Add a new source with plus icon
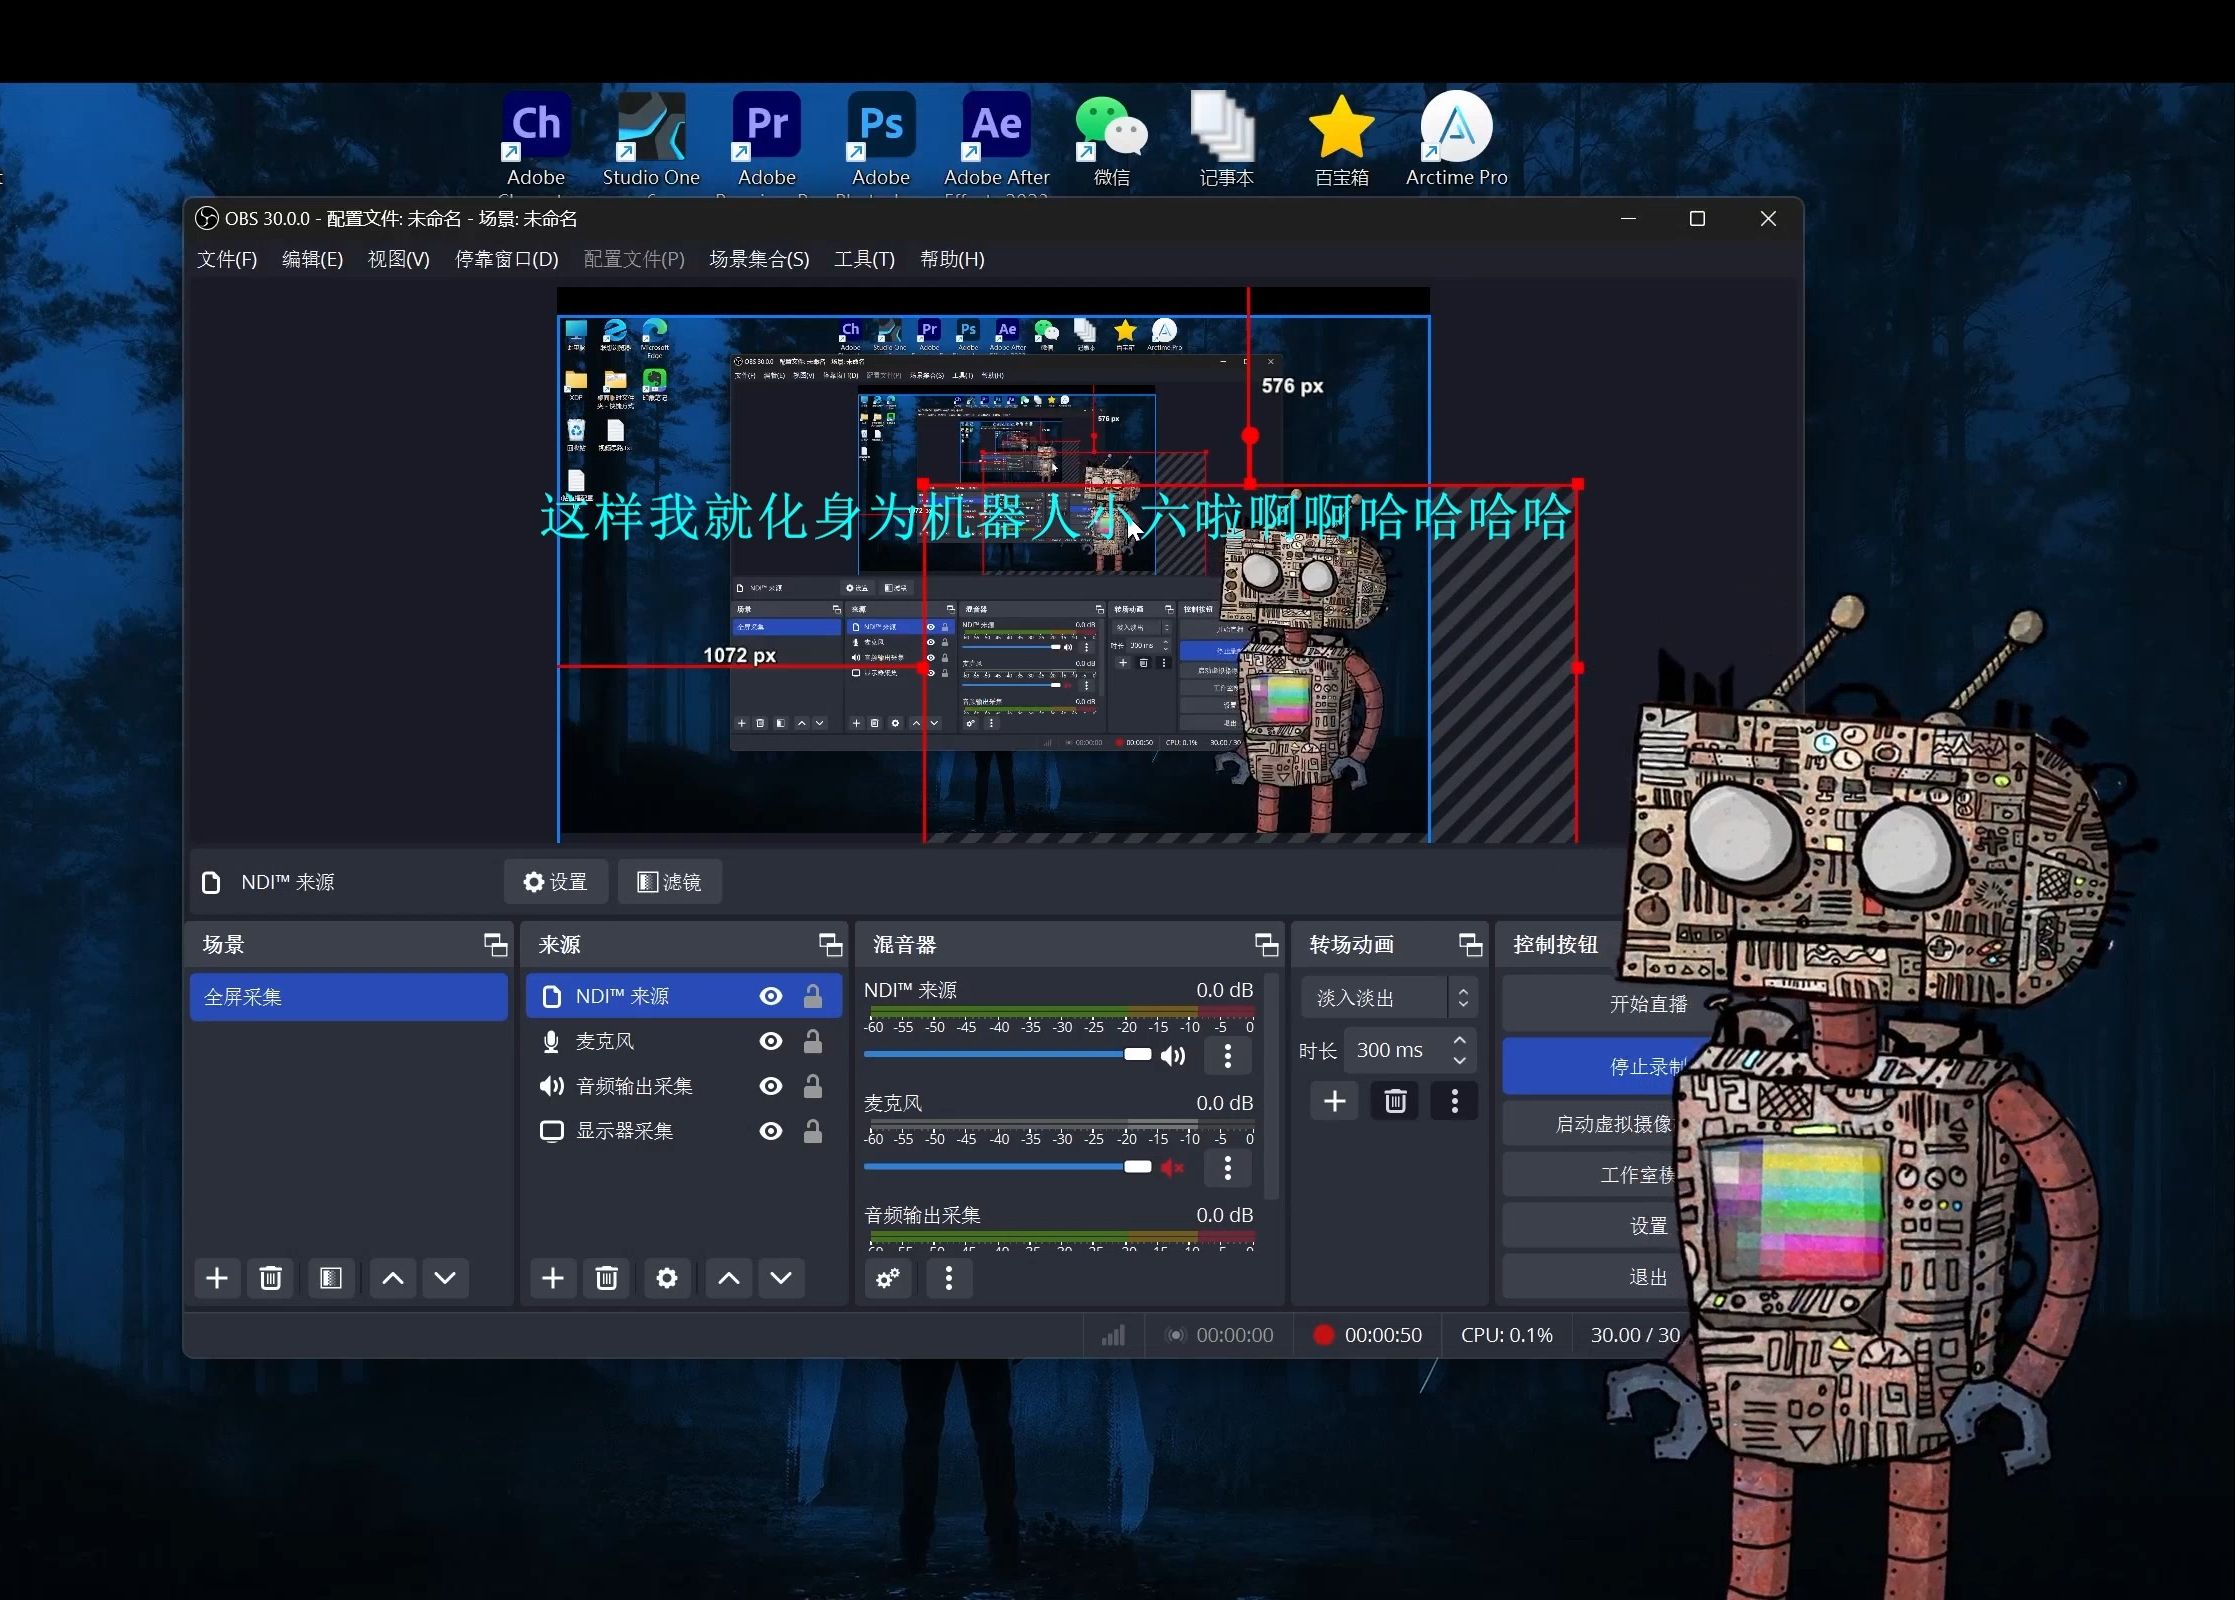Screen dimensions: 2235x1600 [x=552, y=1278]
